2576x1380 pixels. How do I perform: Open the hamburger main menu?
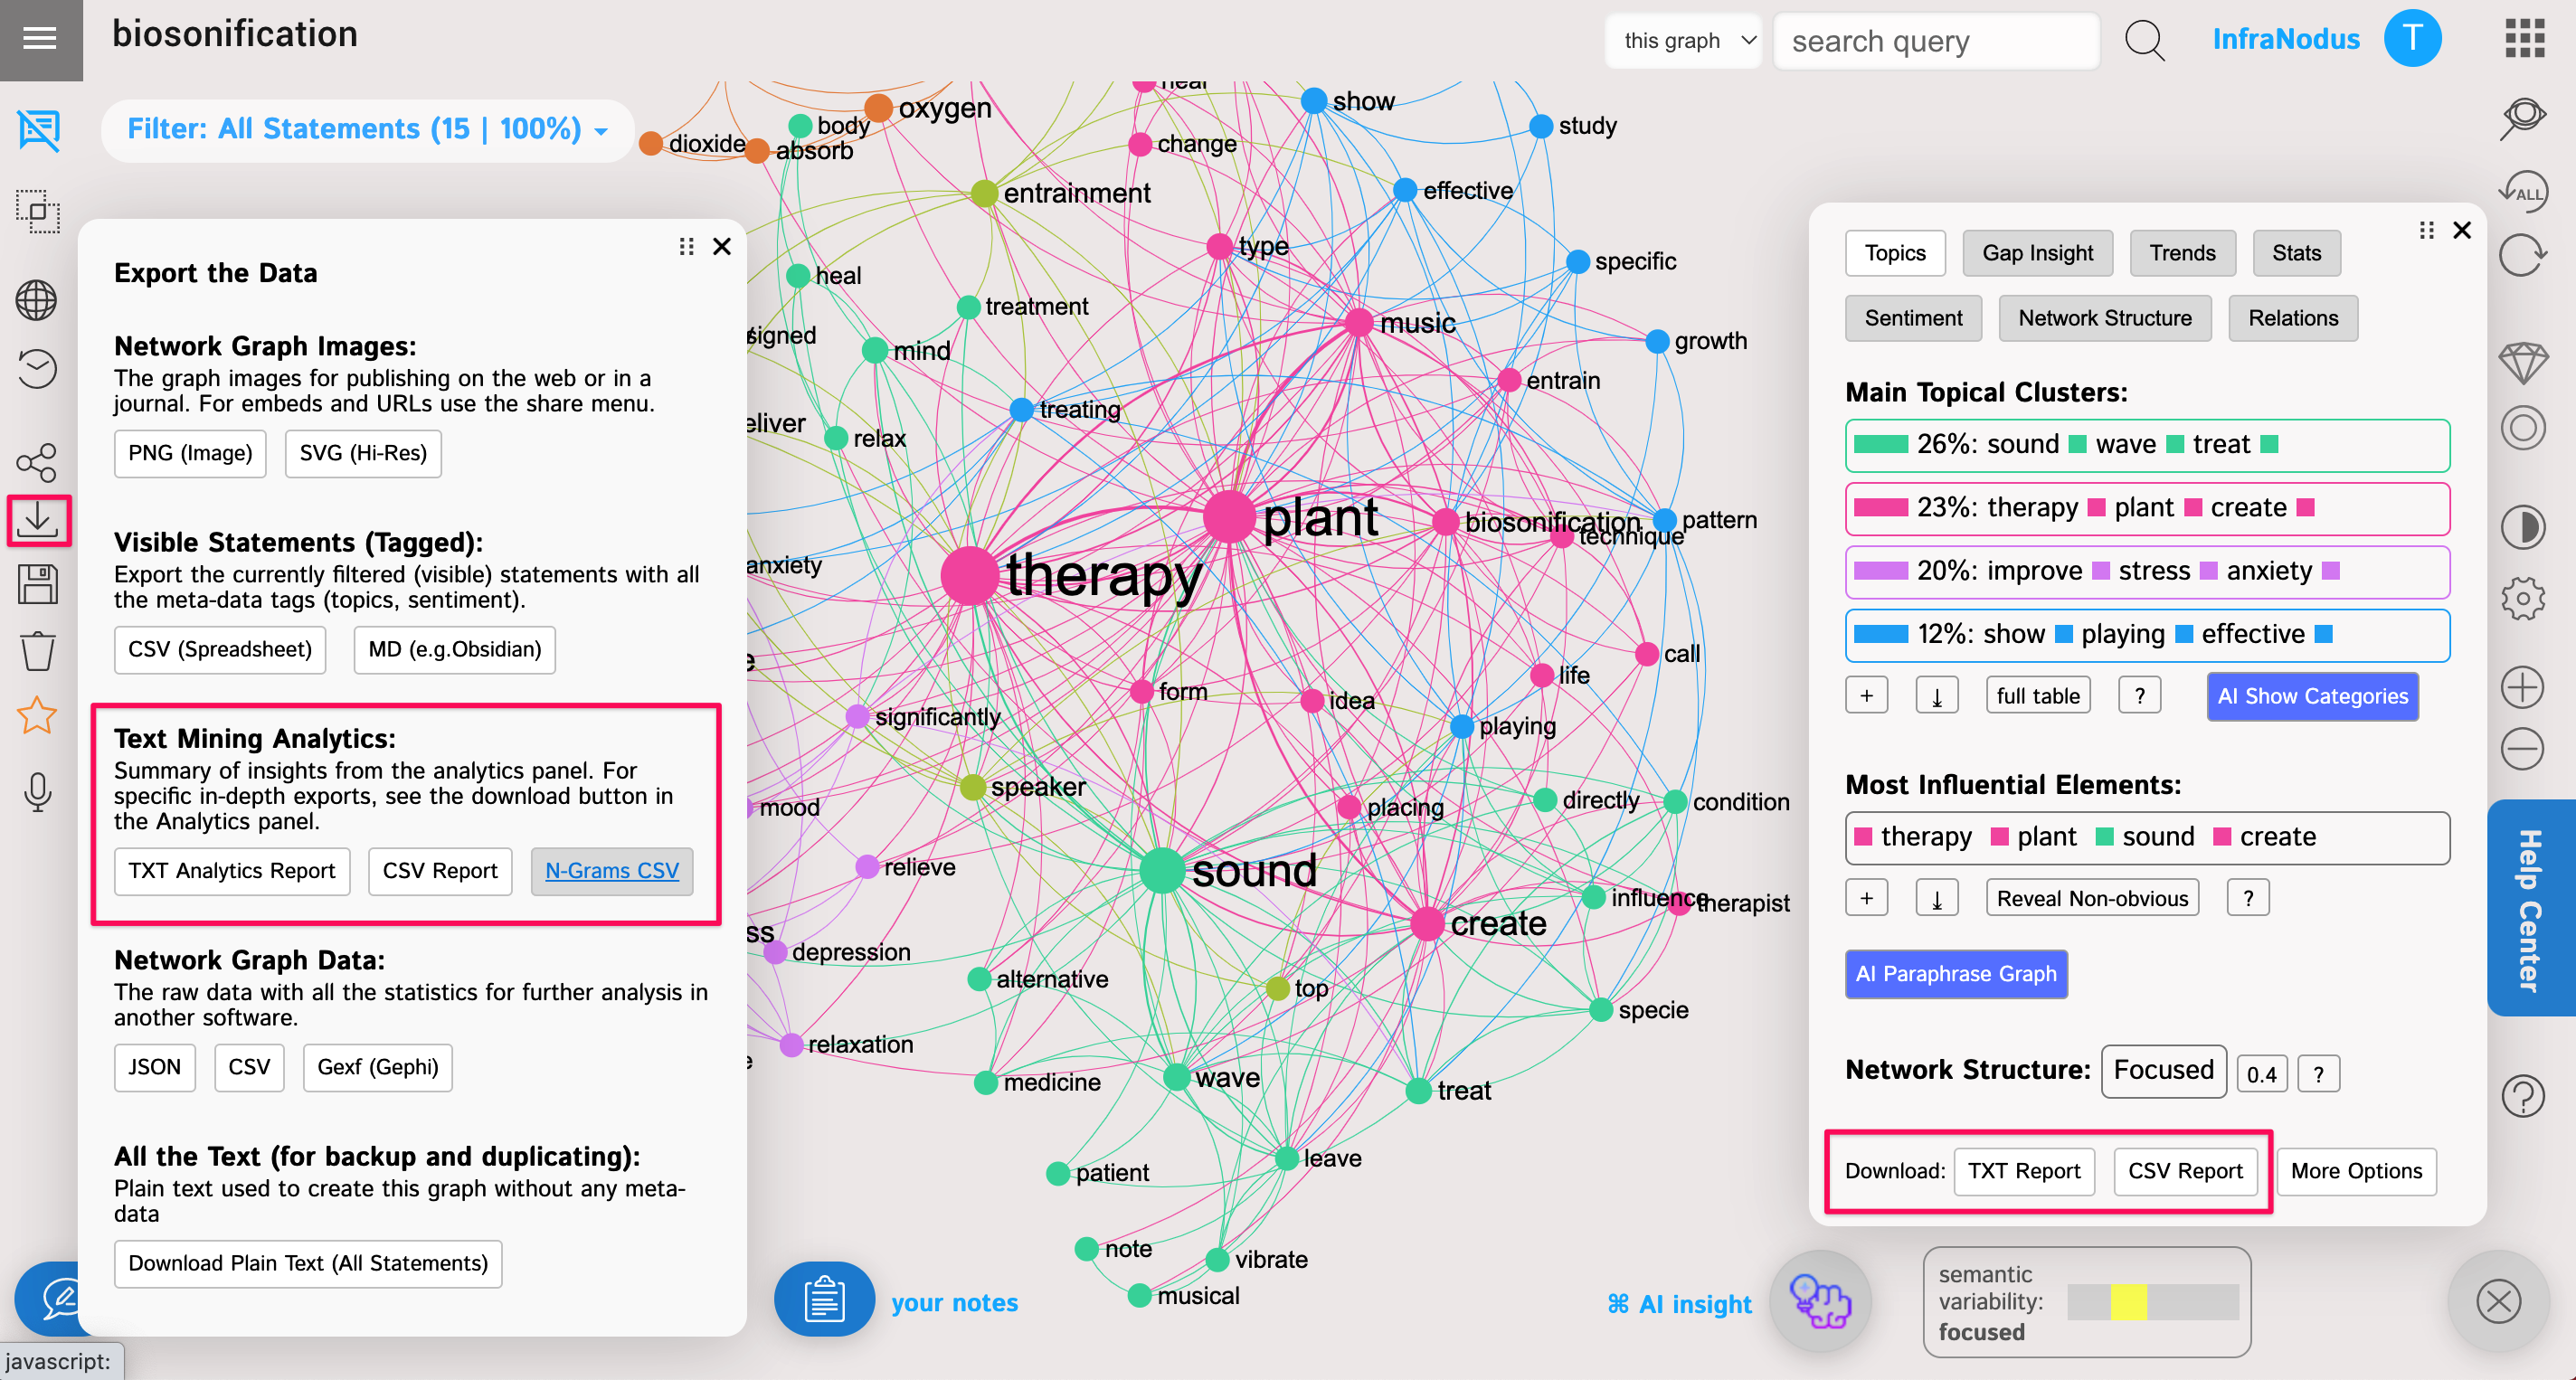(x=40, y=38)
